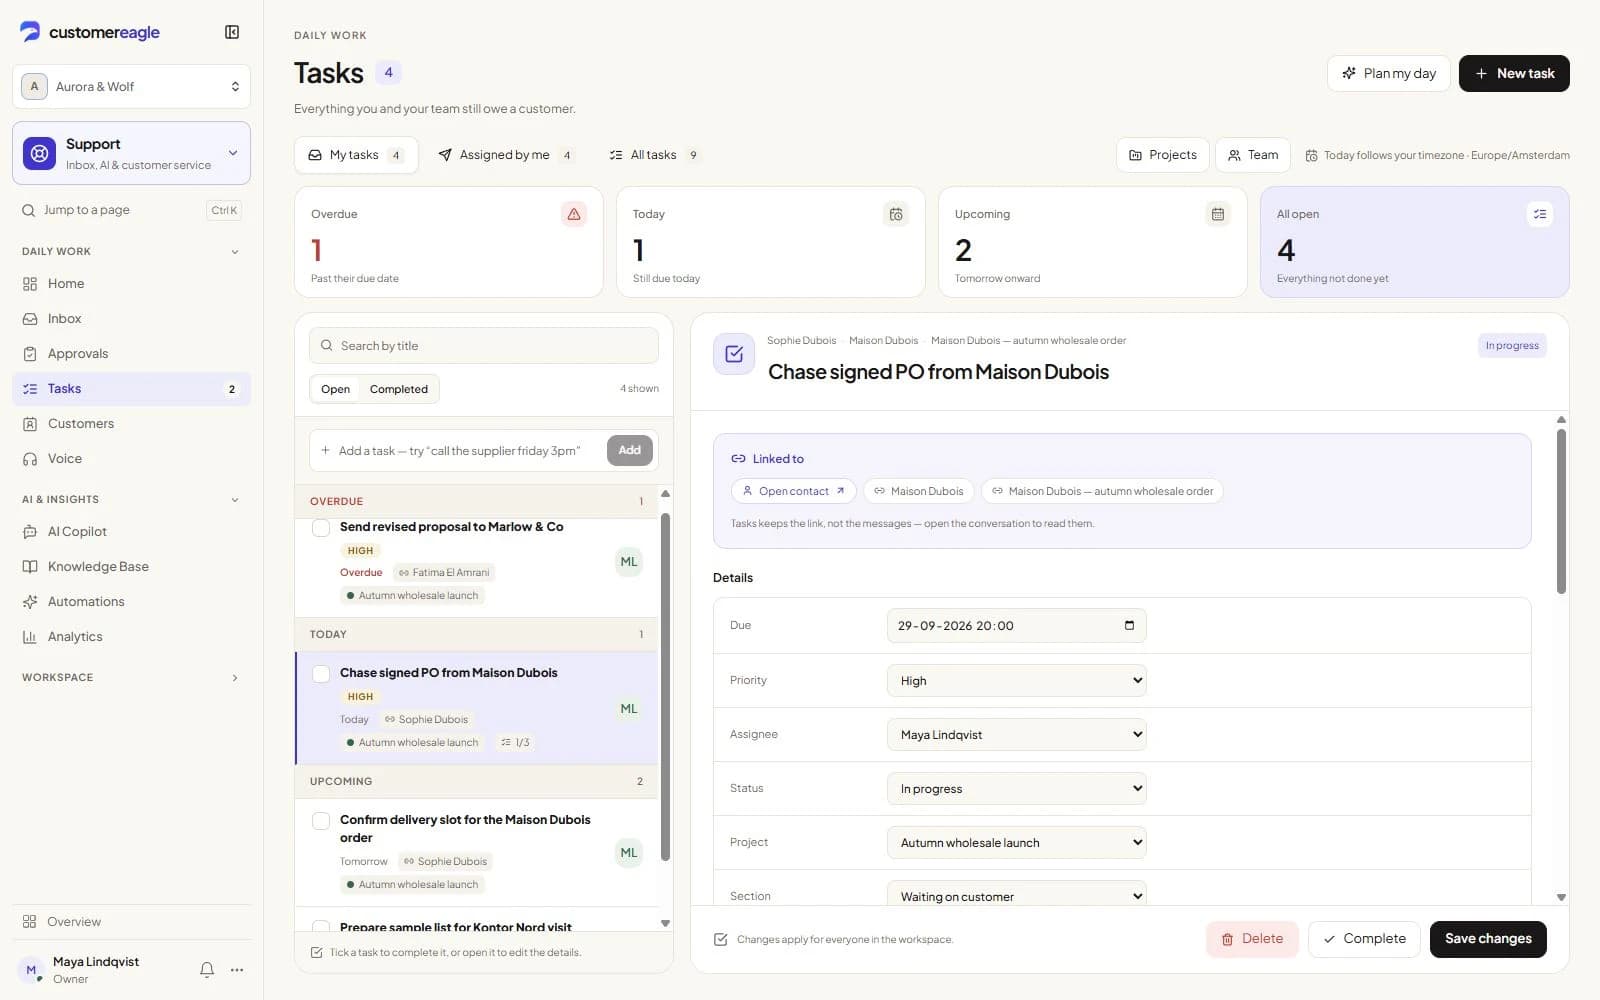
Task: Click the Open contact link
Action: pos(794,491)
